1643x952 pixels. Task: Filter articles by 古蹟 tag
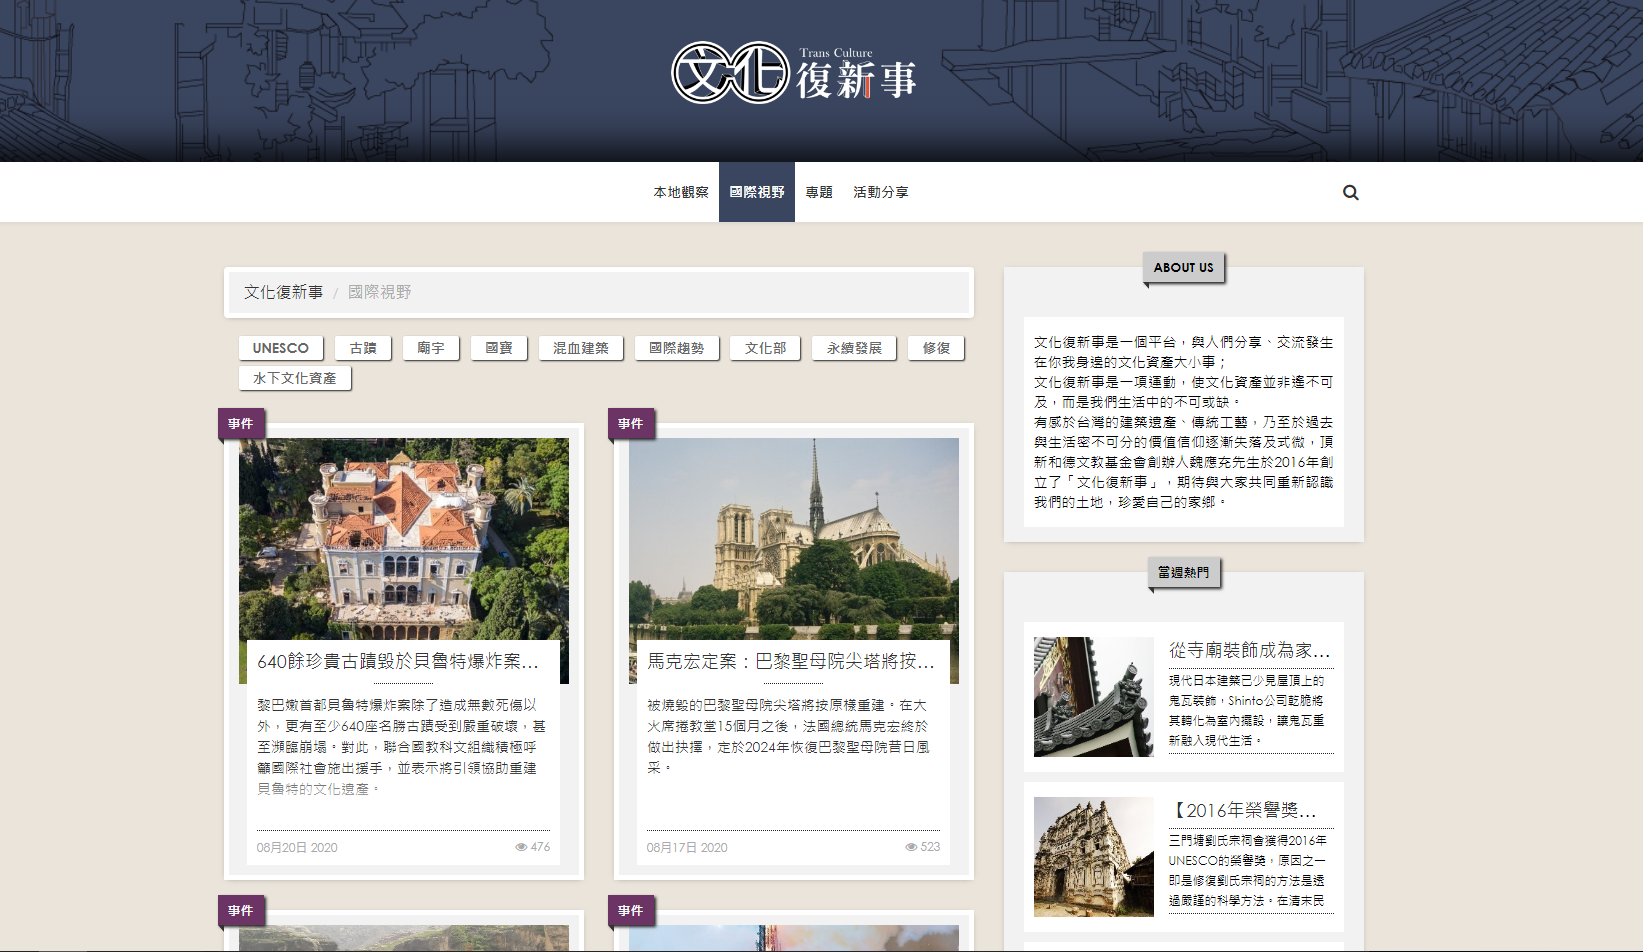(x=363, y=348)
